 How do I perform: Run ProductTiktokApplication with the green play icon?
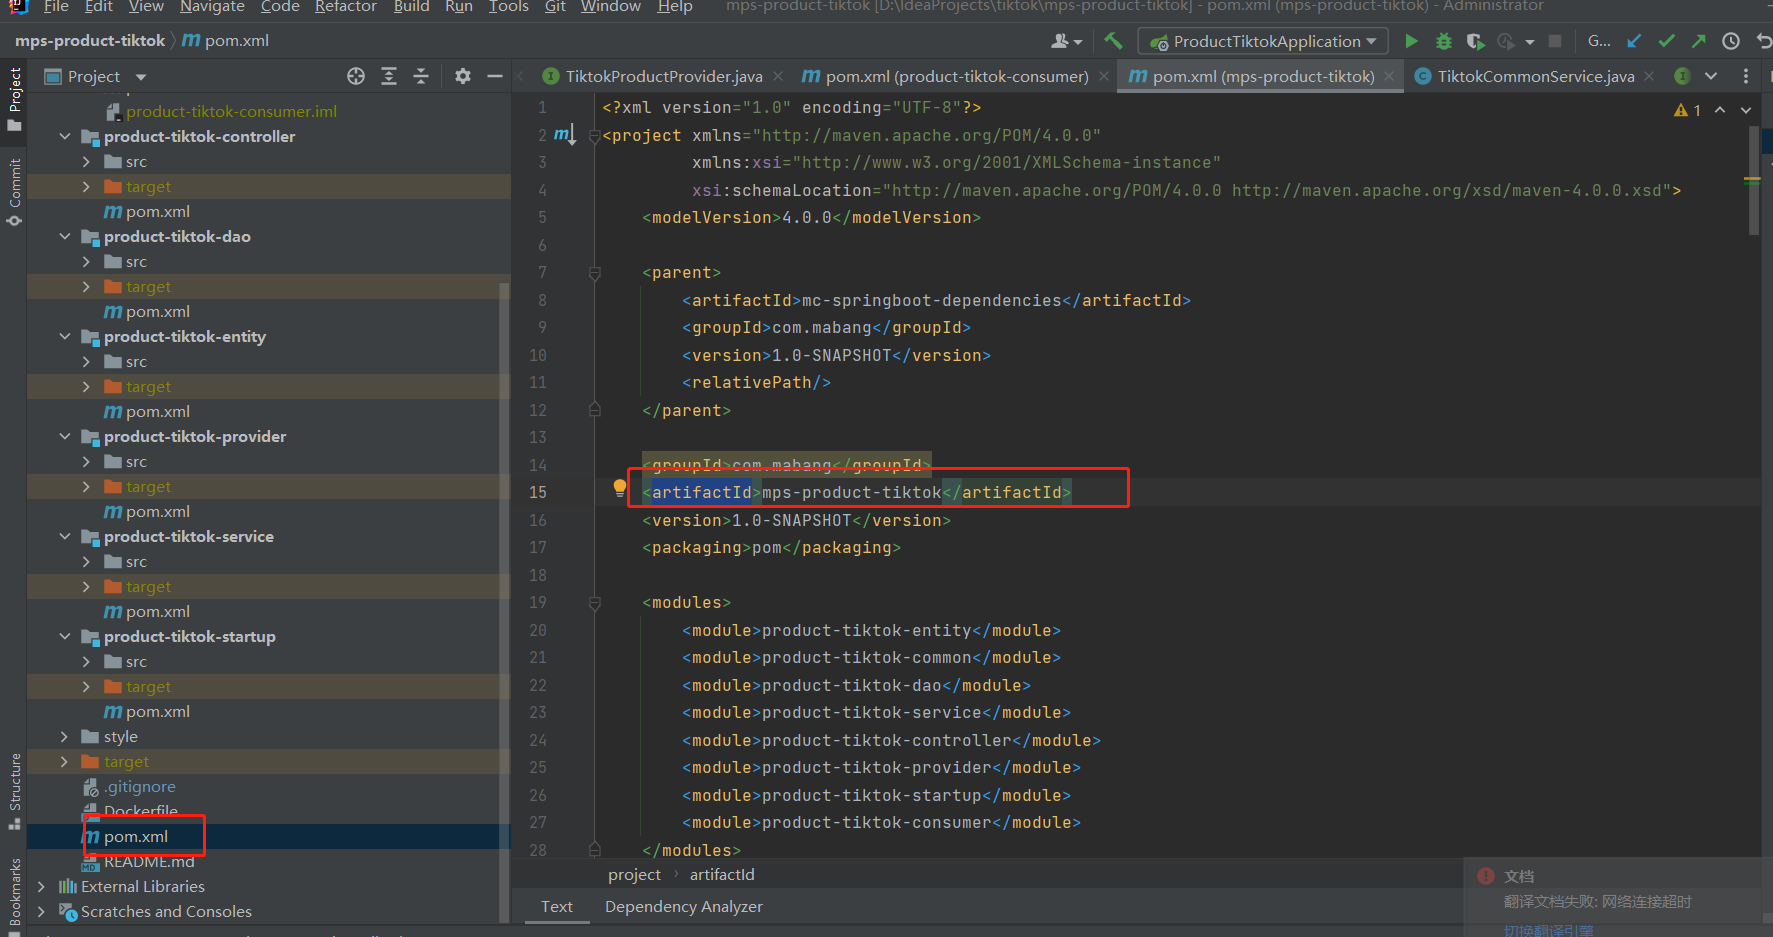pyautogui.click(x=1411, y=41)
